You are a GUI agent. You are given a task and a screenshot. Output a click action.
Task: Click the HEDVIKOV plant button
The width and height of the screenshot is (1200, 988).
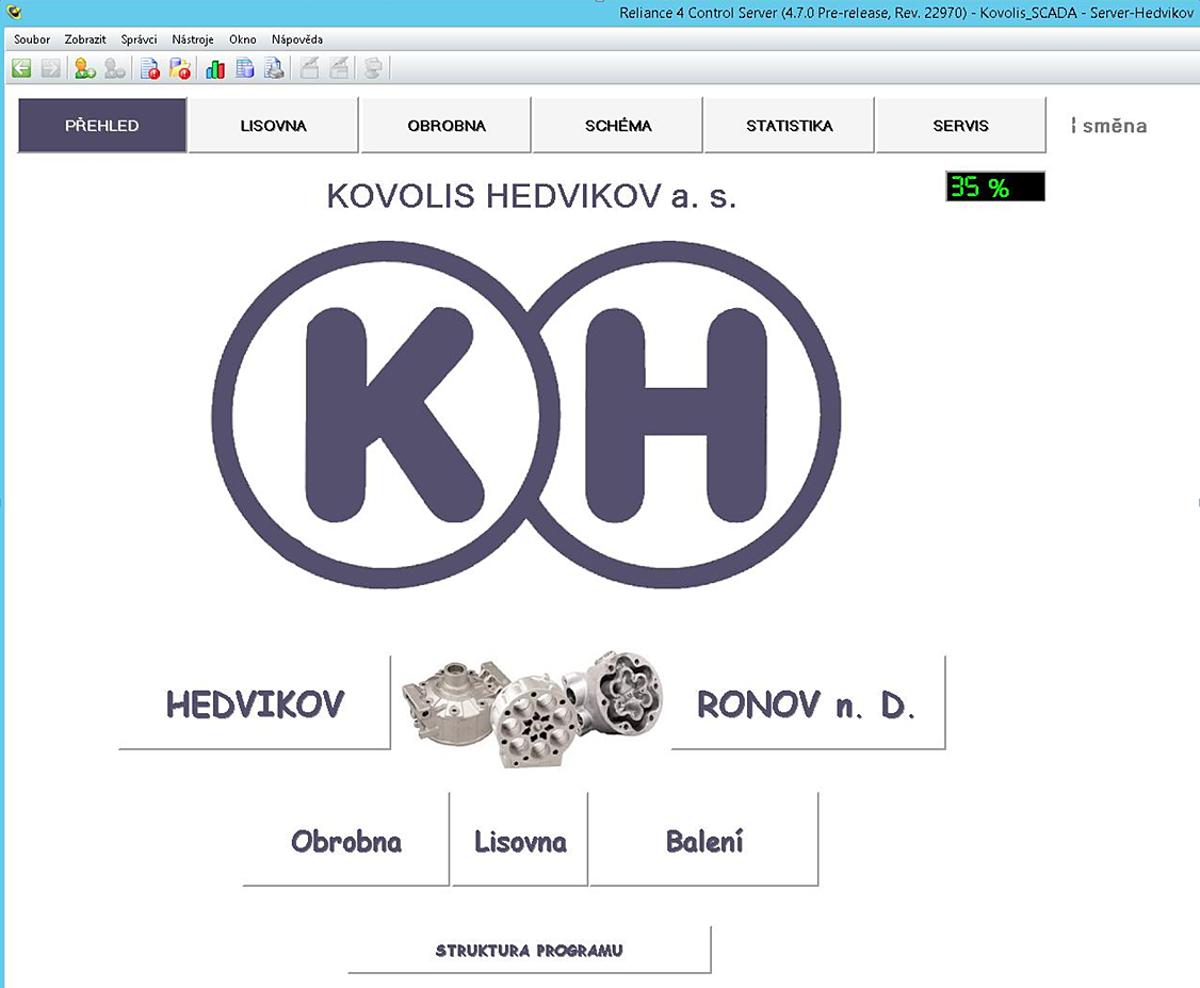(254, 704)
